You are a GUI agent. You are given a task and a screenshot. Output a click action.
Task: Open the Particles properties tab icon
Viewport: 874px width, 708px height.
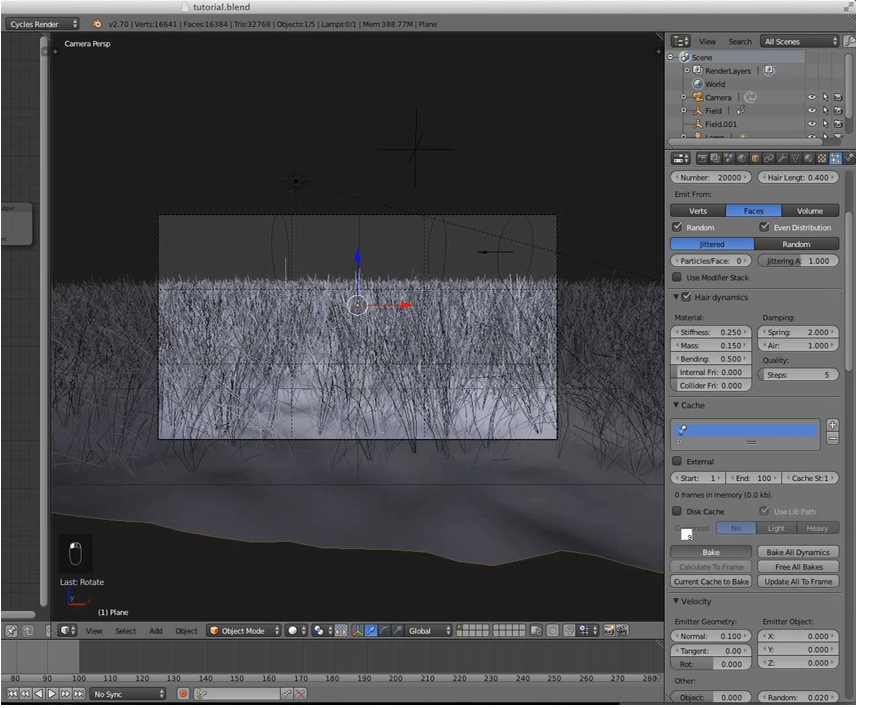tap(835, 158)
